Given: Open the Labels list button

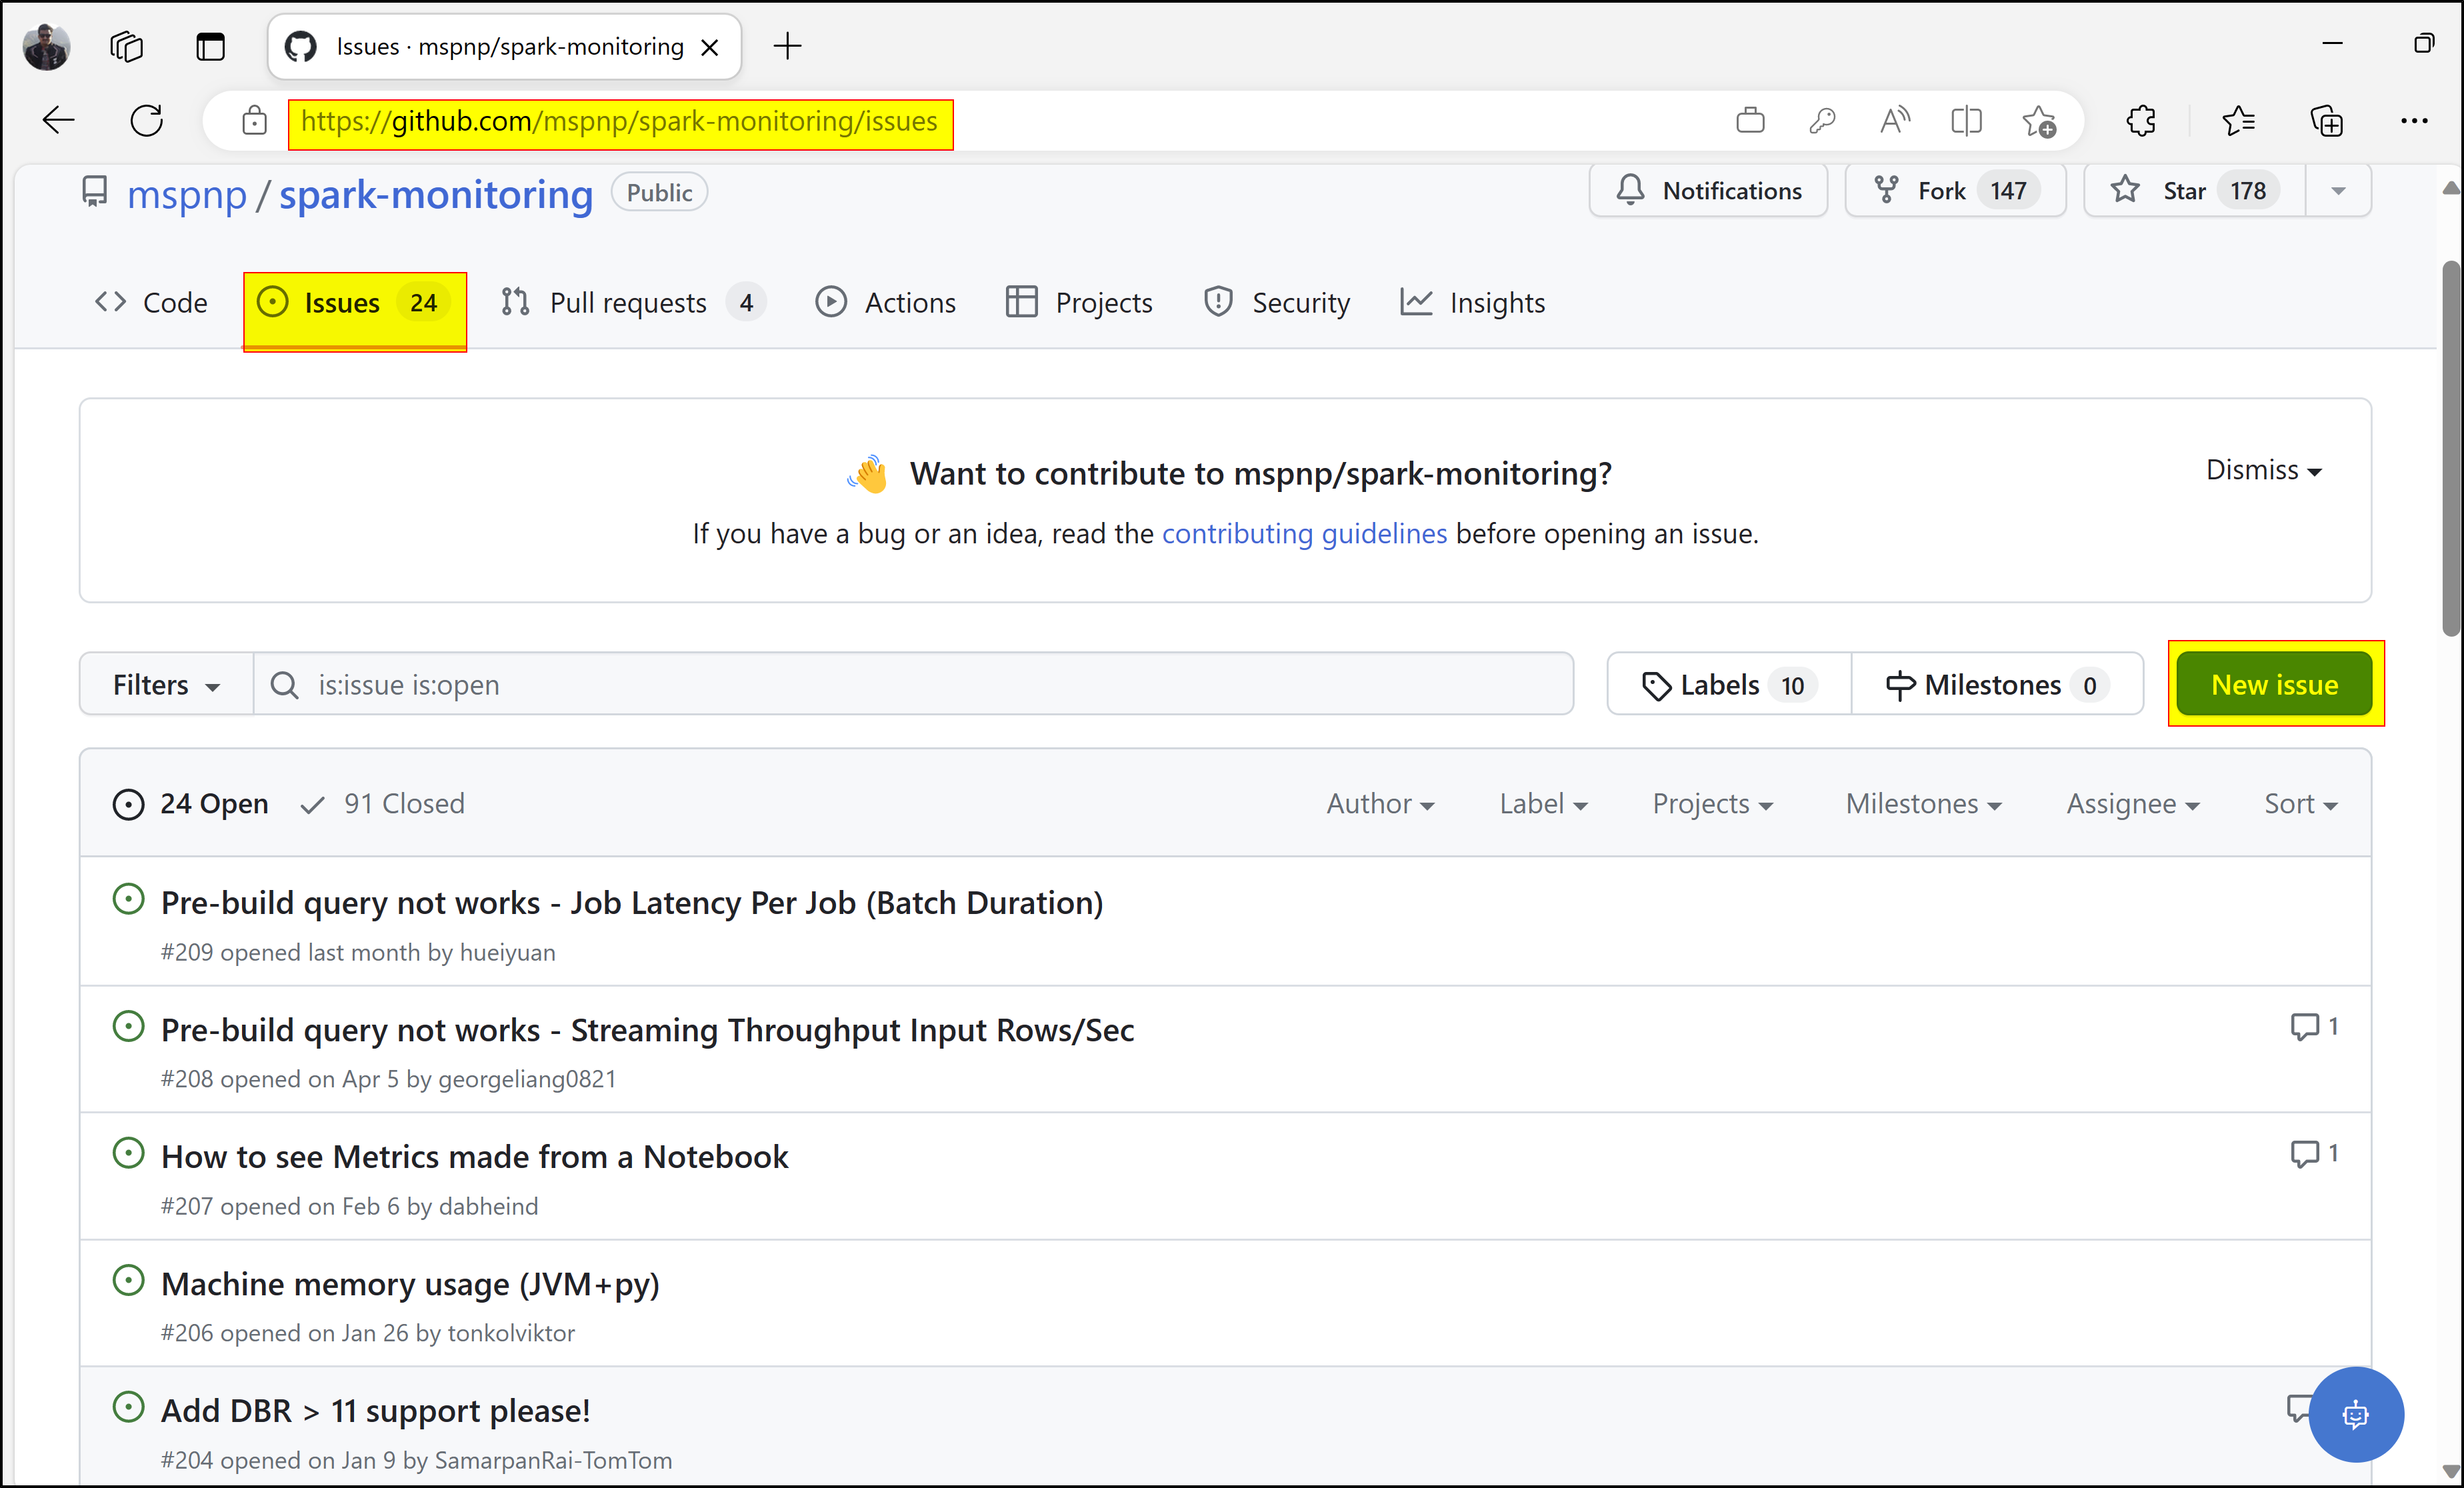Looking at the screenshot, I should pyautogui.click(x=1729, y=684).
